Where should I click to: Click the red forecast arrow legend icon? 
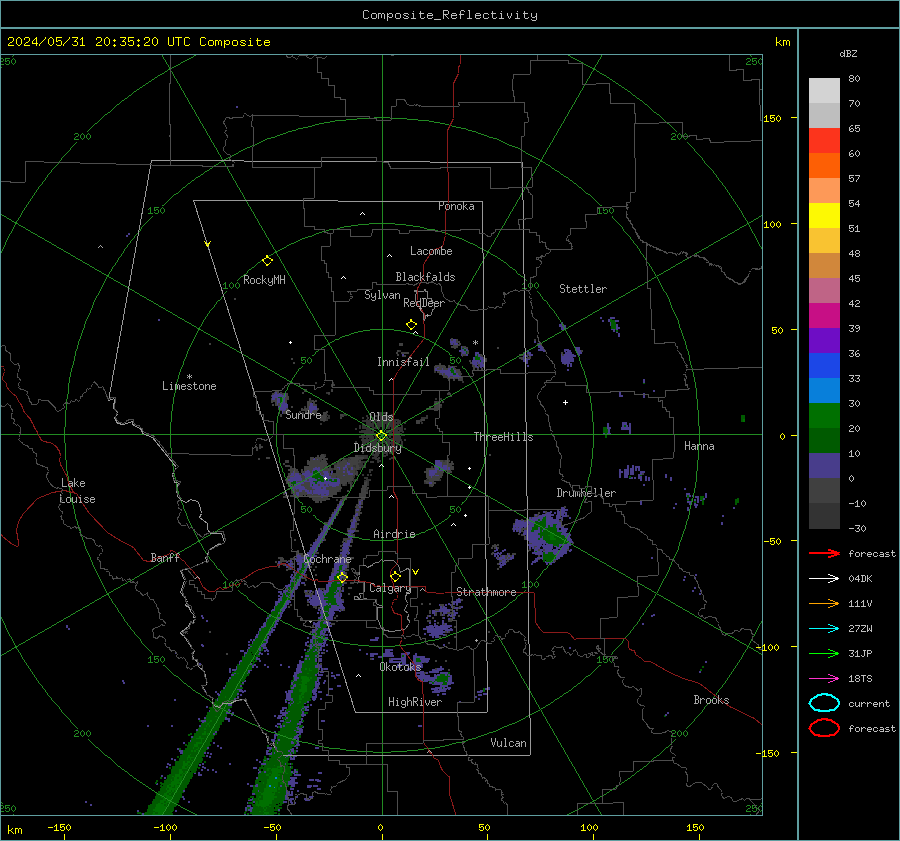click(824, 553)
